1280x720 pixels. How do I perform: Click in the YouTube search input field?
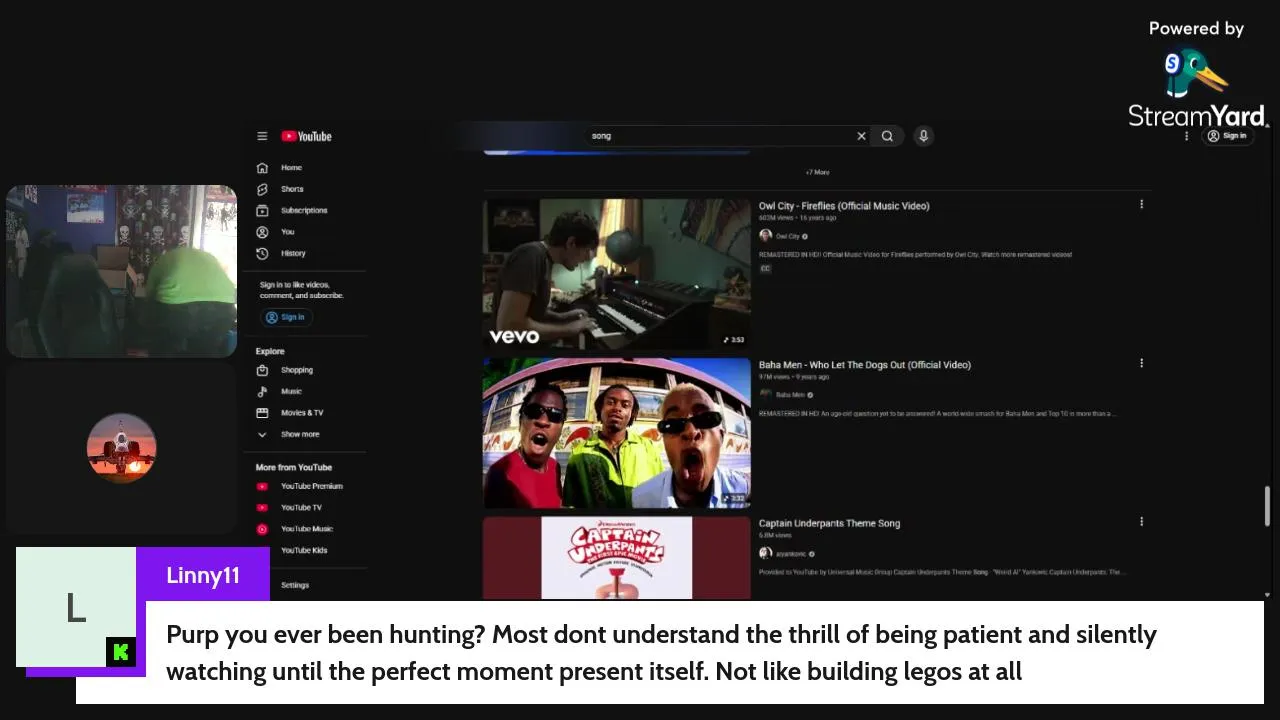coord(718,136)
